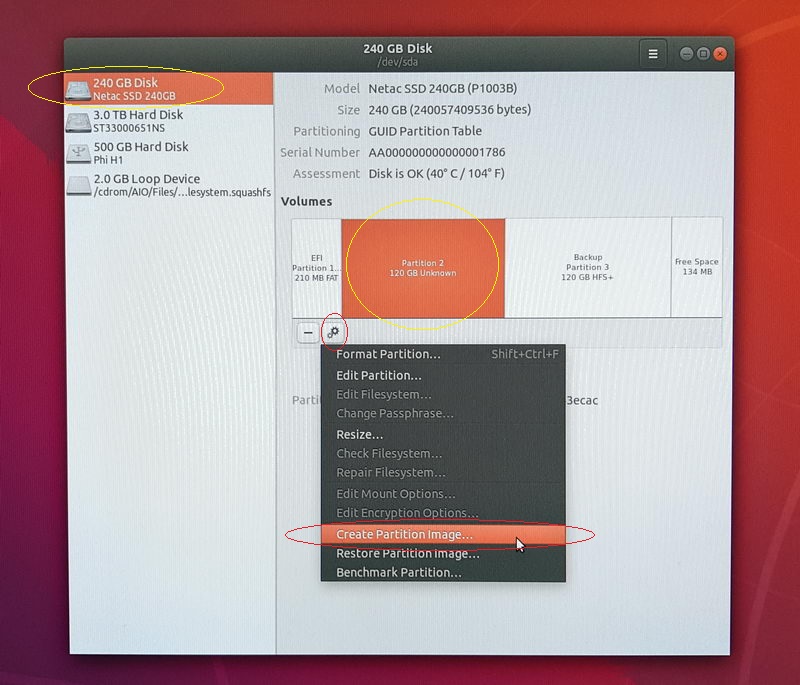
Task: Click the greyed Check Filesystem entry
Action: (443, 453)
